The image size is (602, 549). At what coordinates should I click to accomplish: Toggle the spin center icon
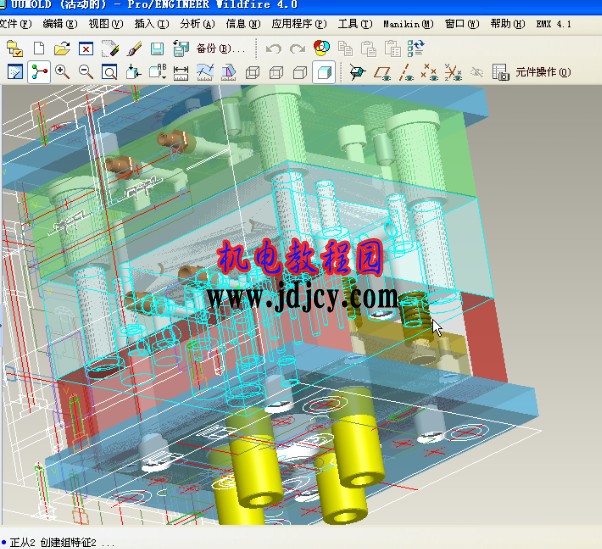point(39,72)
